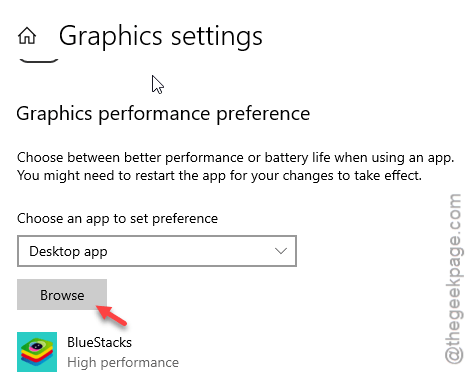
Task: Click the sentence about restarting the app
Action: point(219,175)
